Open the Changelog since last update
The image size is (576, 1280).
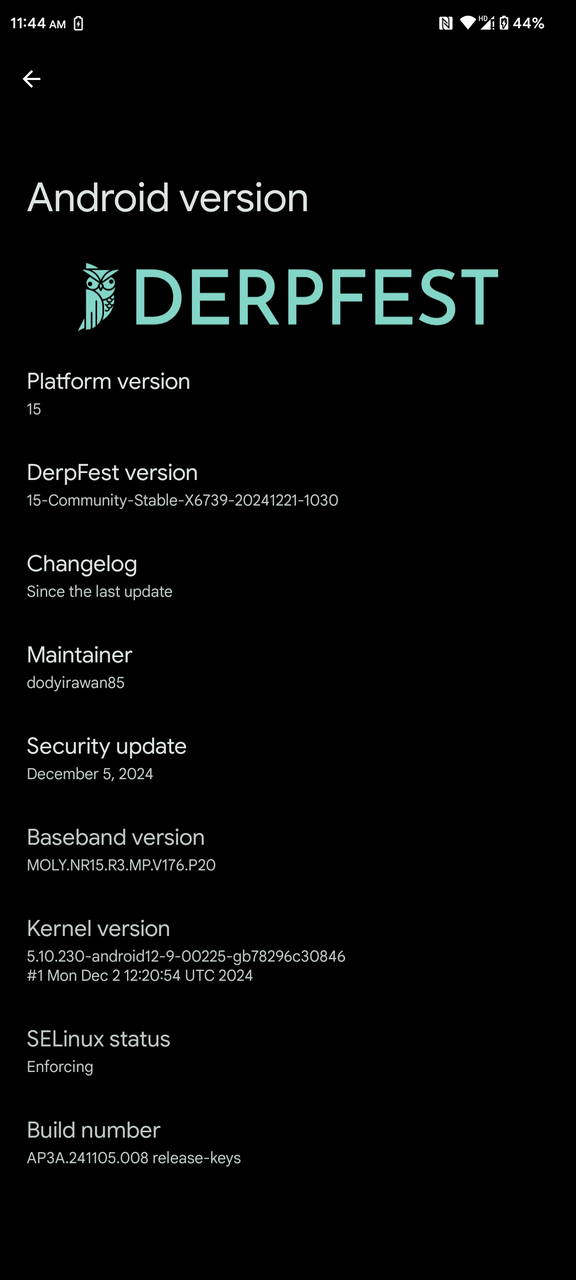click(288, 577)
